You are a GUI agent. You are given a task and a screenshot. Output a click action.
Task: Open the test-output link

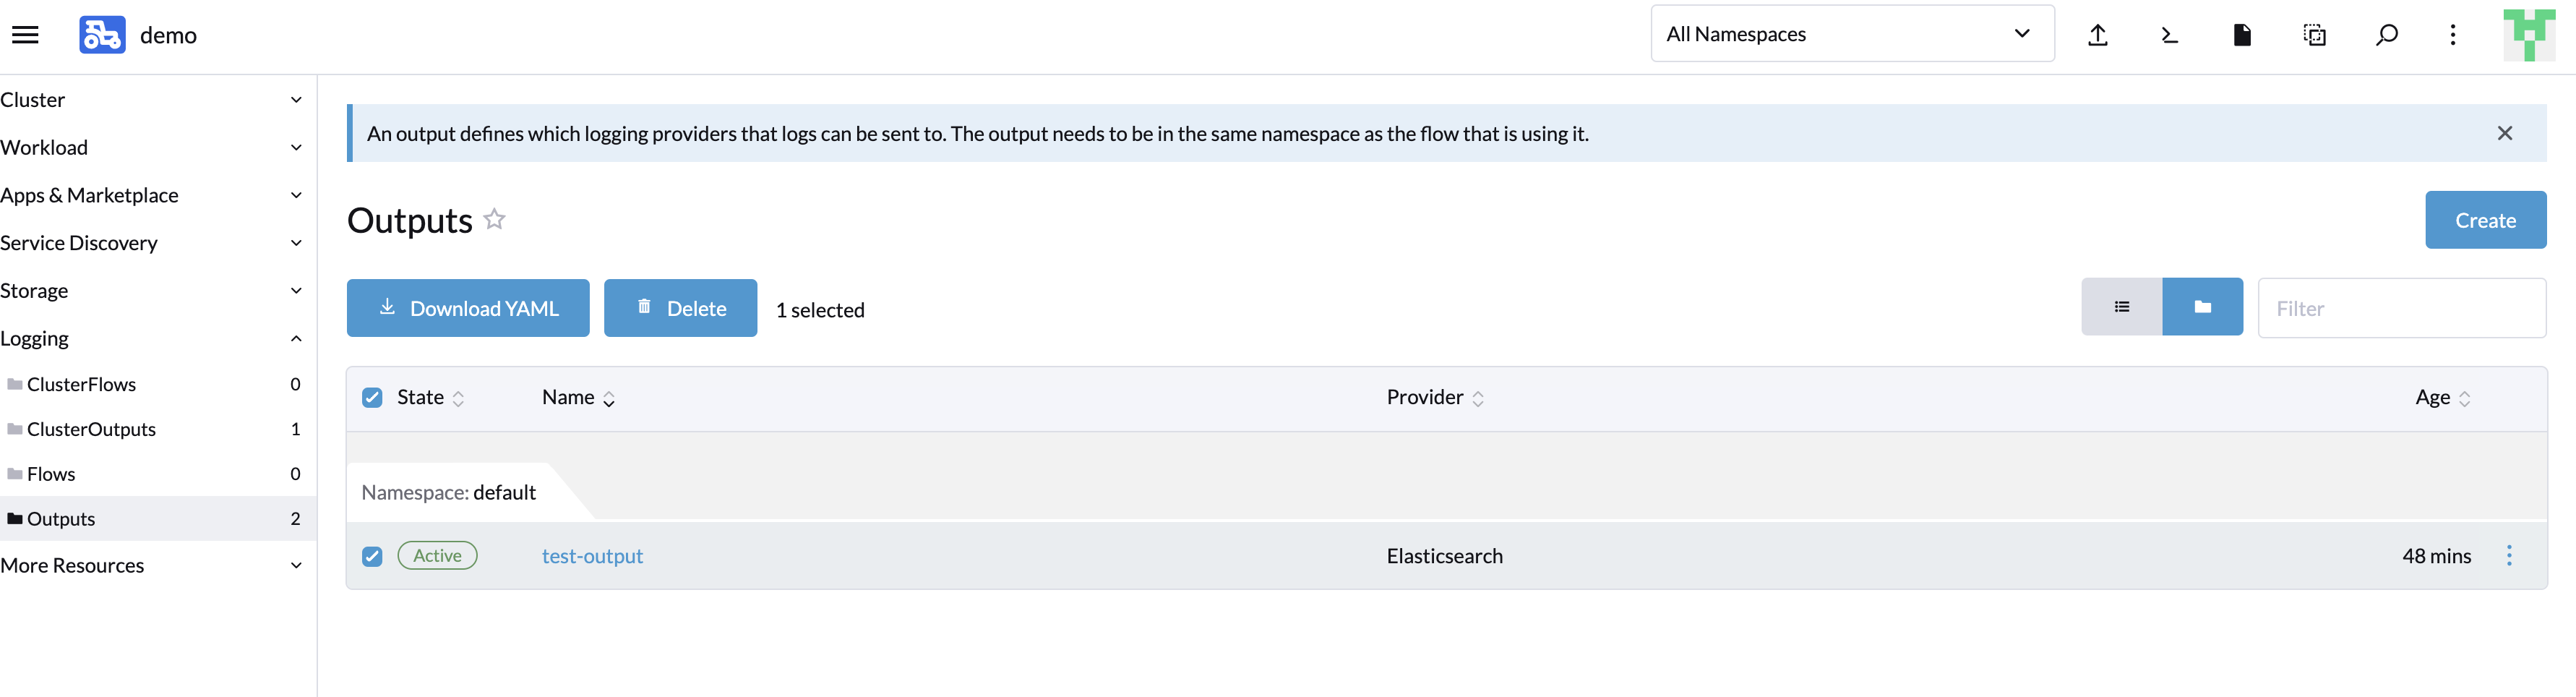(592, 555)
